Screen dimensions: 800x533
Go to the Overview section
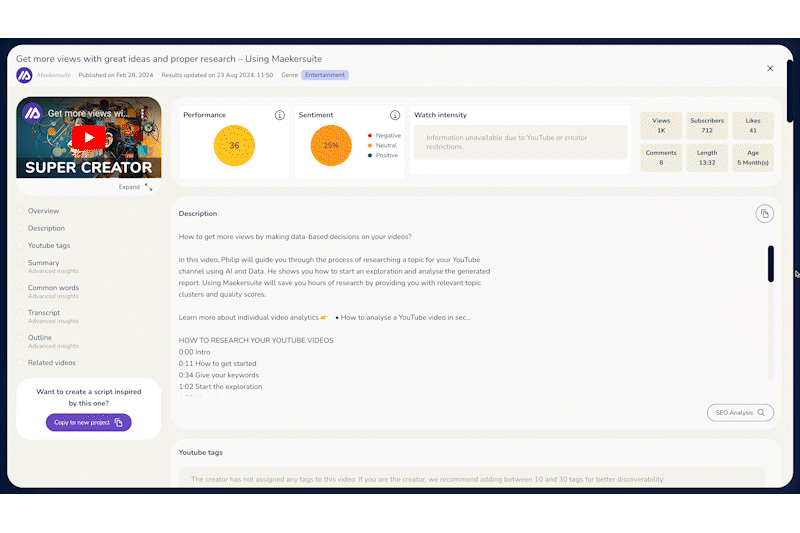(43, 211)
